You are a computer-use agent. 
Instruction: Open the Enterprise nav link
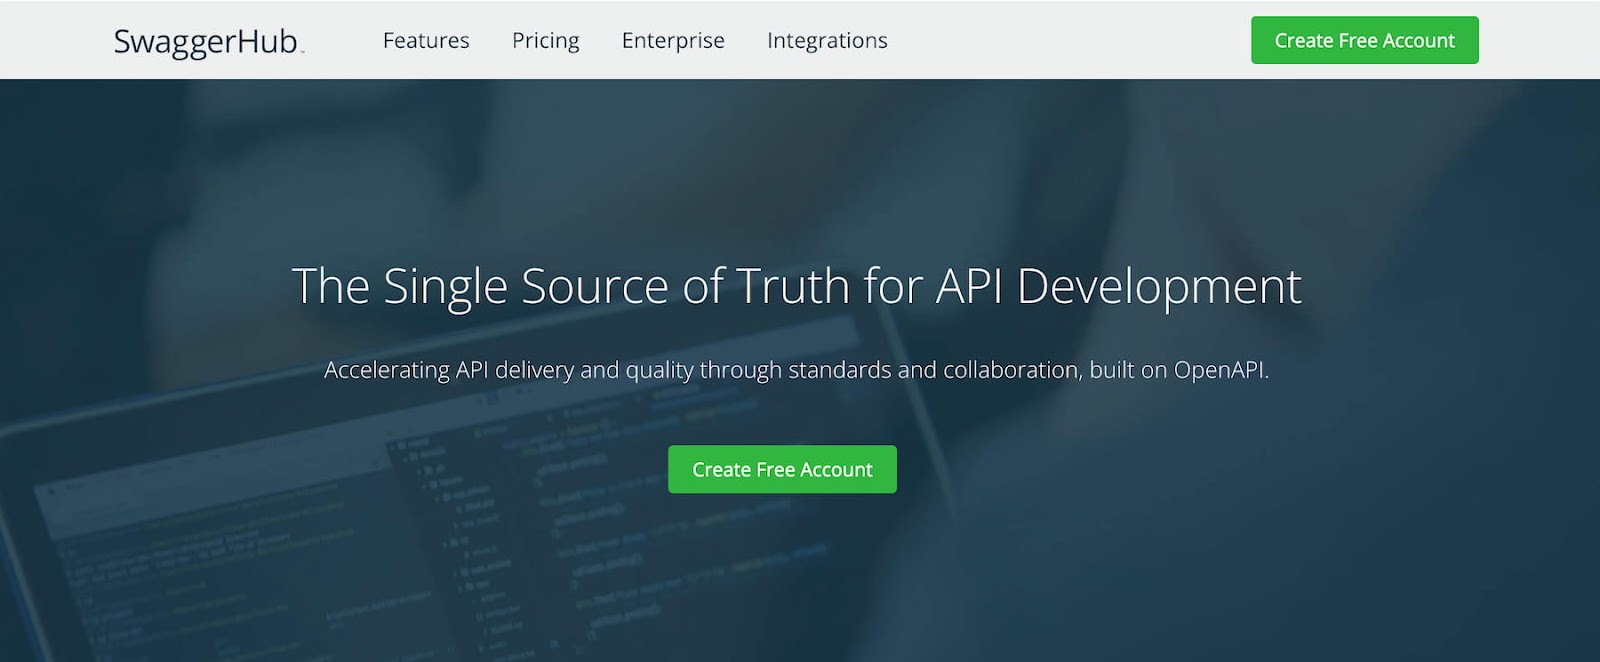(x=673, y=41)
